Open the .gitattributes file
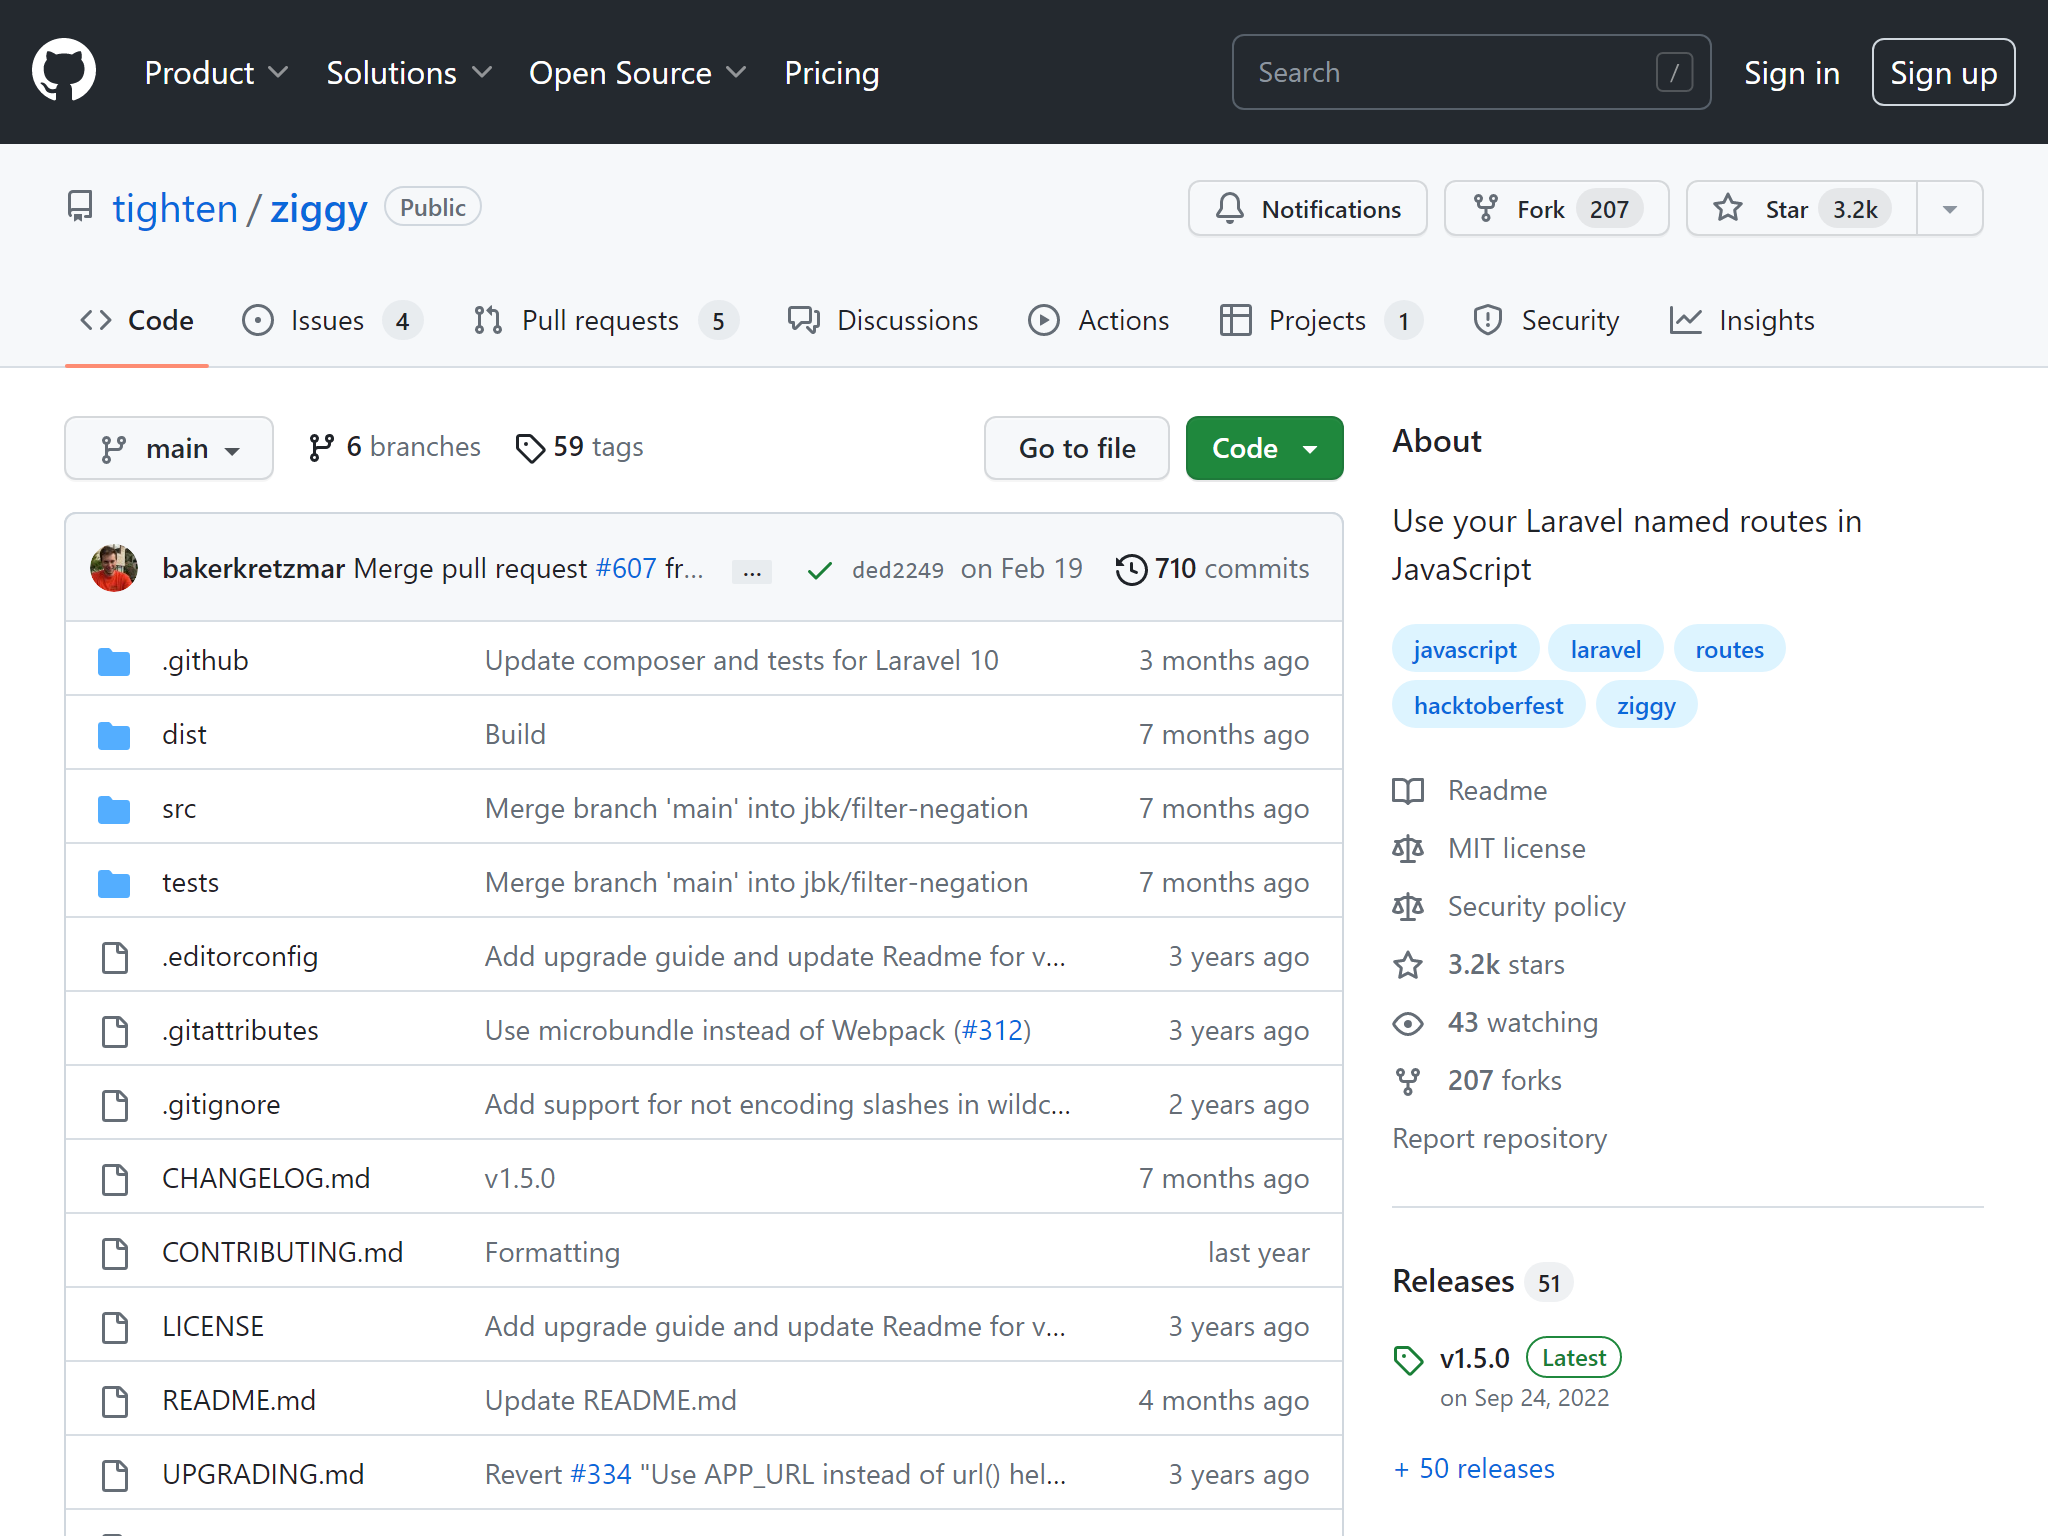 pyautogui.click(x=240, y=1030)
